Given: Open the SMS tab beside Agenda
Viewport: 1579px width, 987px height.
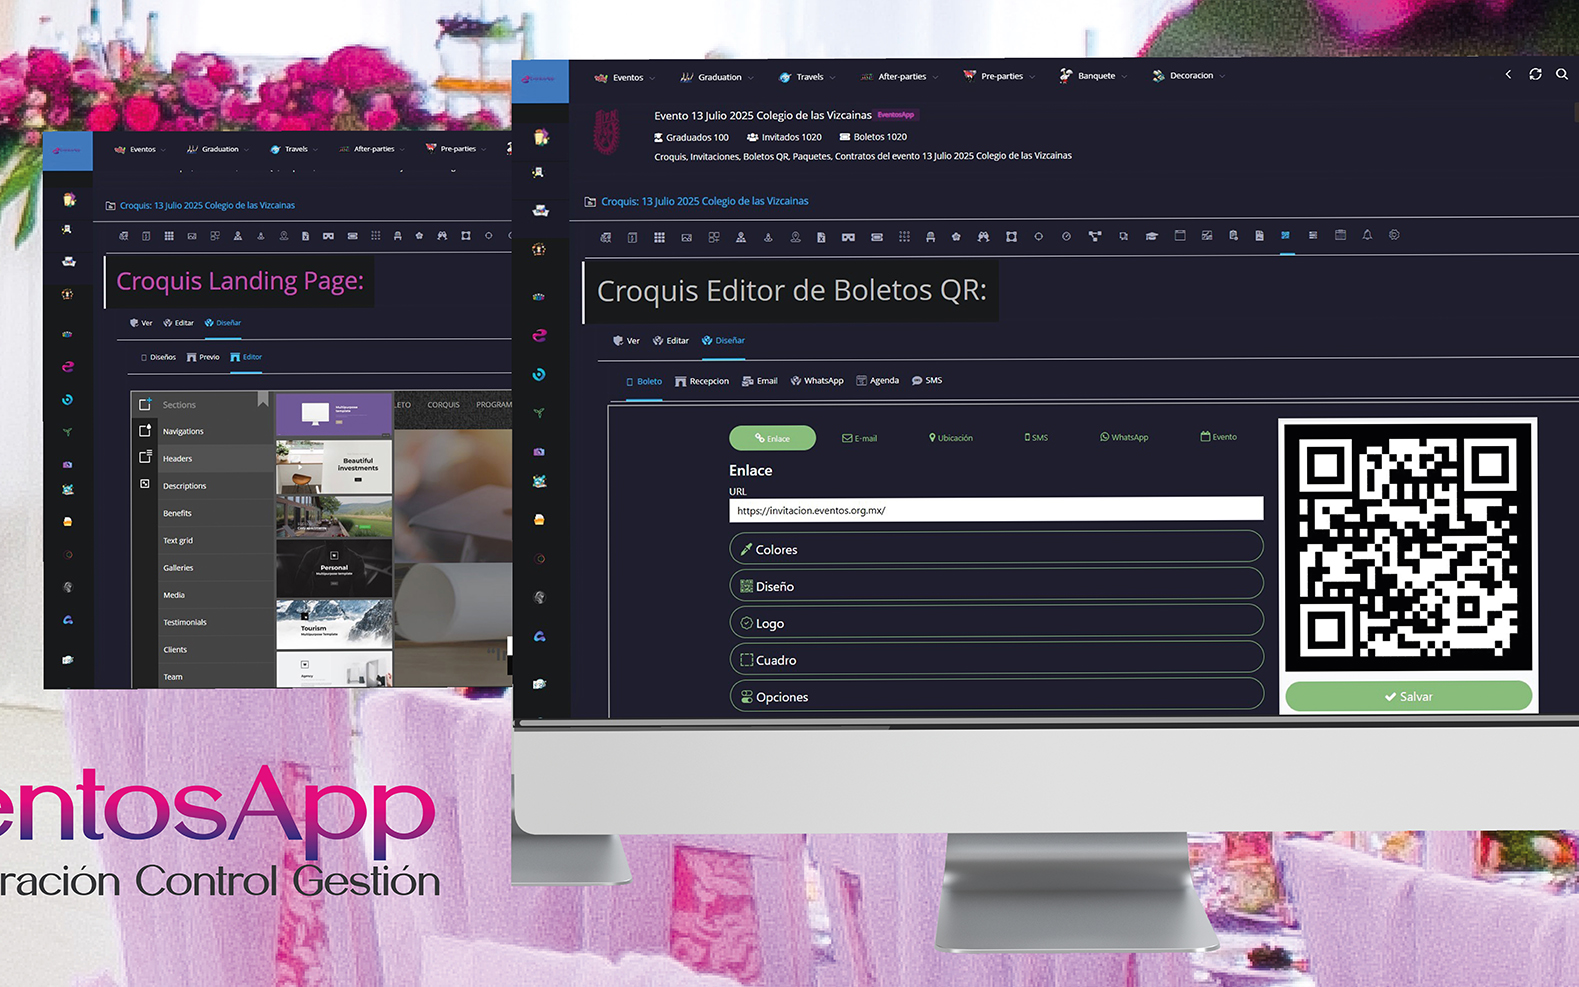Looking at the screenshot, I should pos(927,381).
